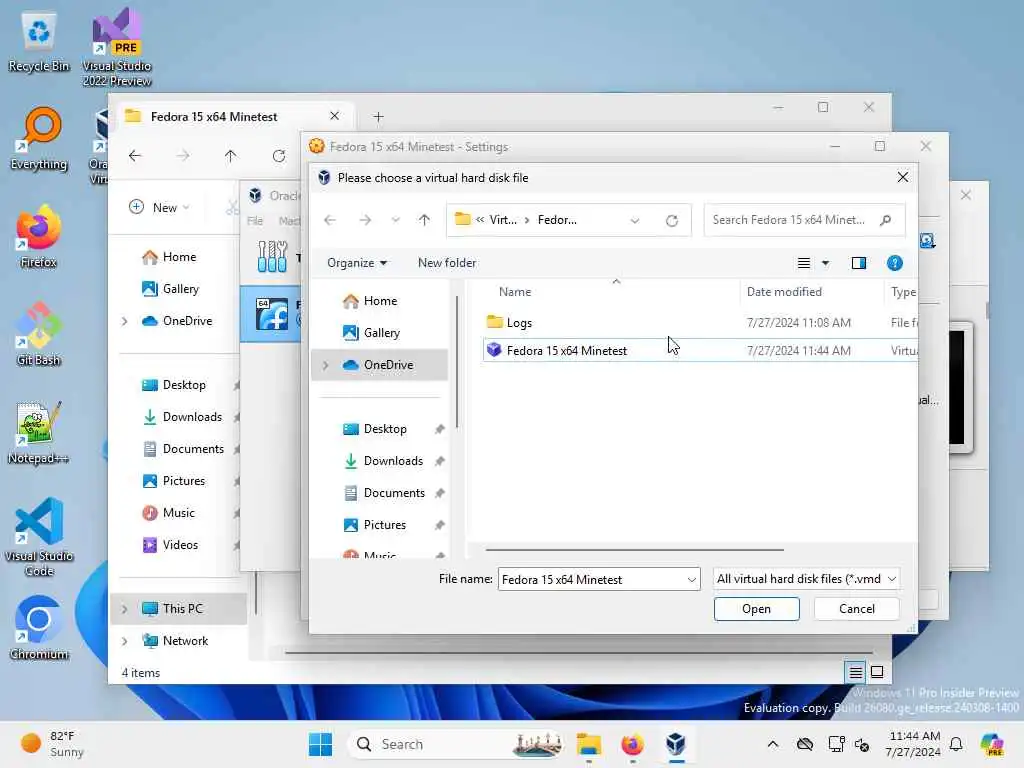Sort by the Name column header
Image resolution: width=1024 pixels, height=768 pixels.
[515, 292]
